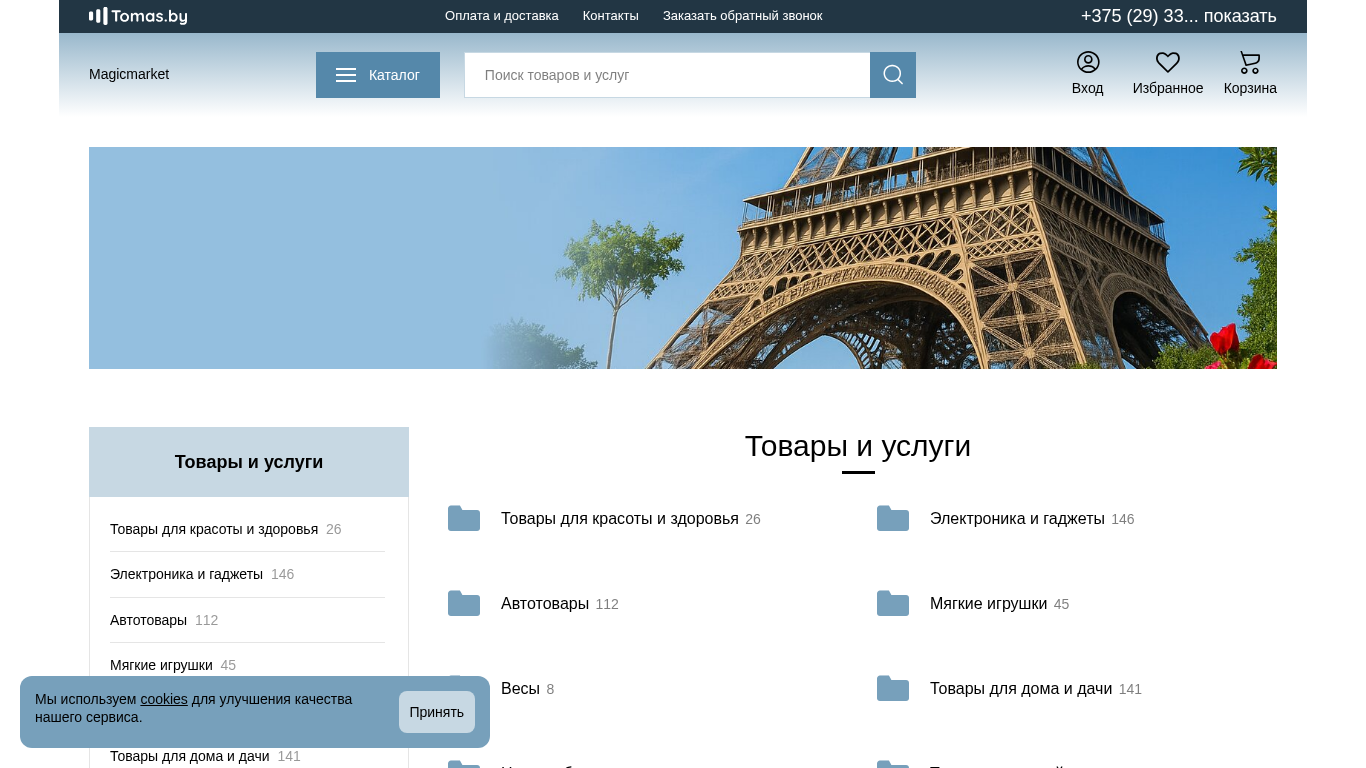Click folder icon beside Товары для красоты
The height and width of the screenshot is (768, 1366).
[x=464, y=519]
